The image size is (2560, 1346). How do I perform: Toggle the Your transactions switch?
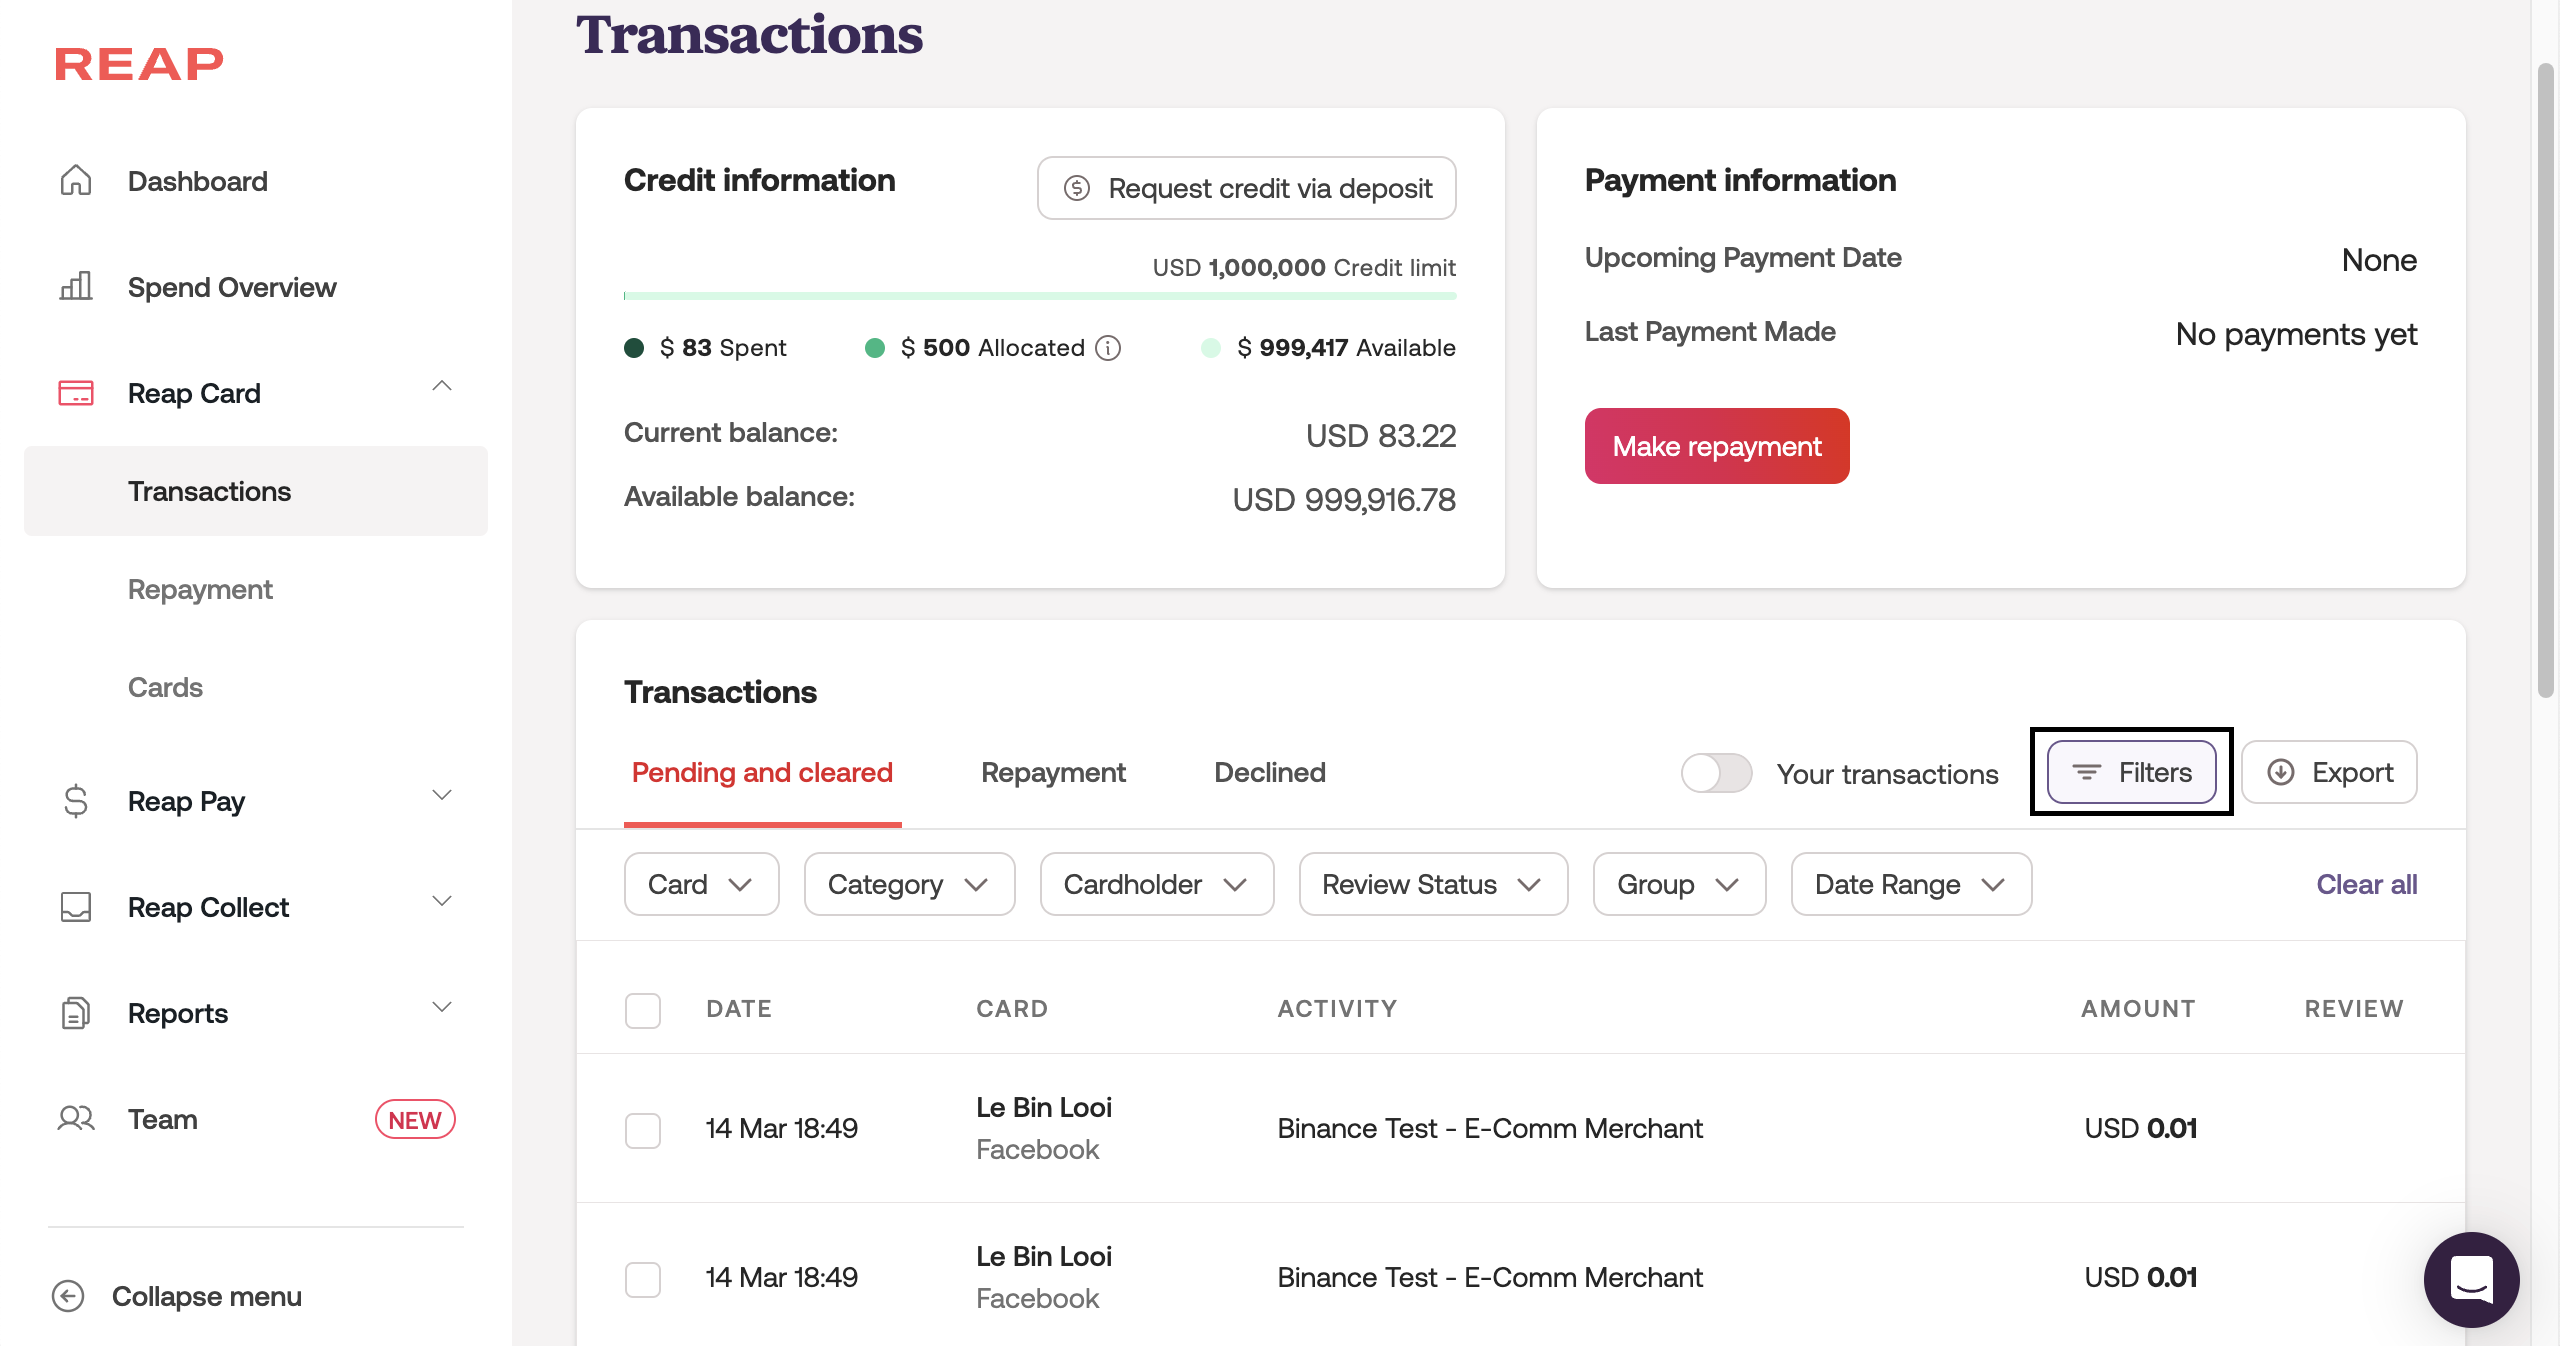coord(1716,773)
